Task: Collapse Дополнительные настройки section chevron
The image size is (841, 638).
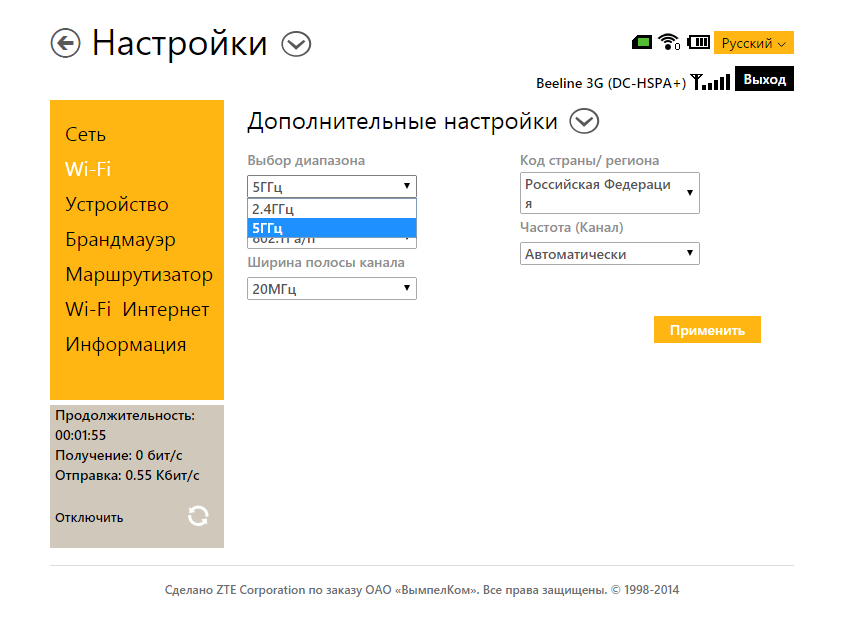Action: [x=584, y=121]
